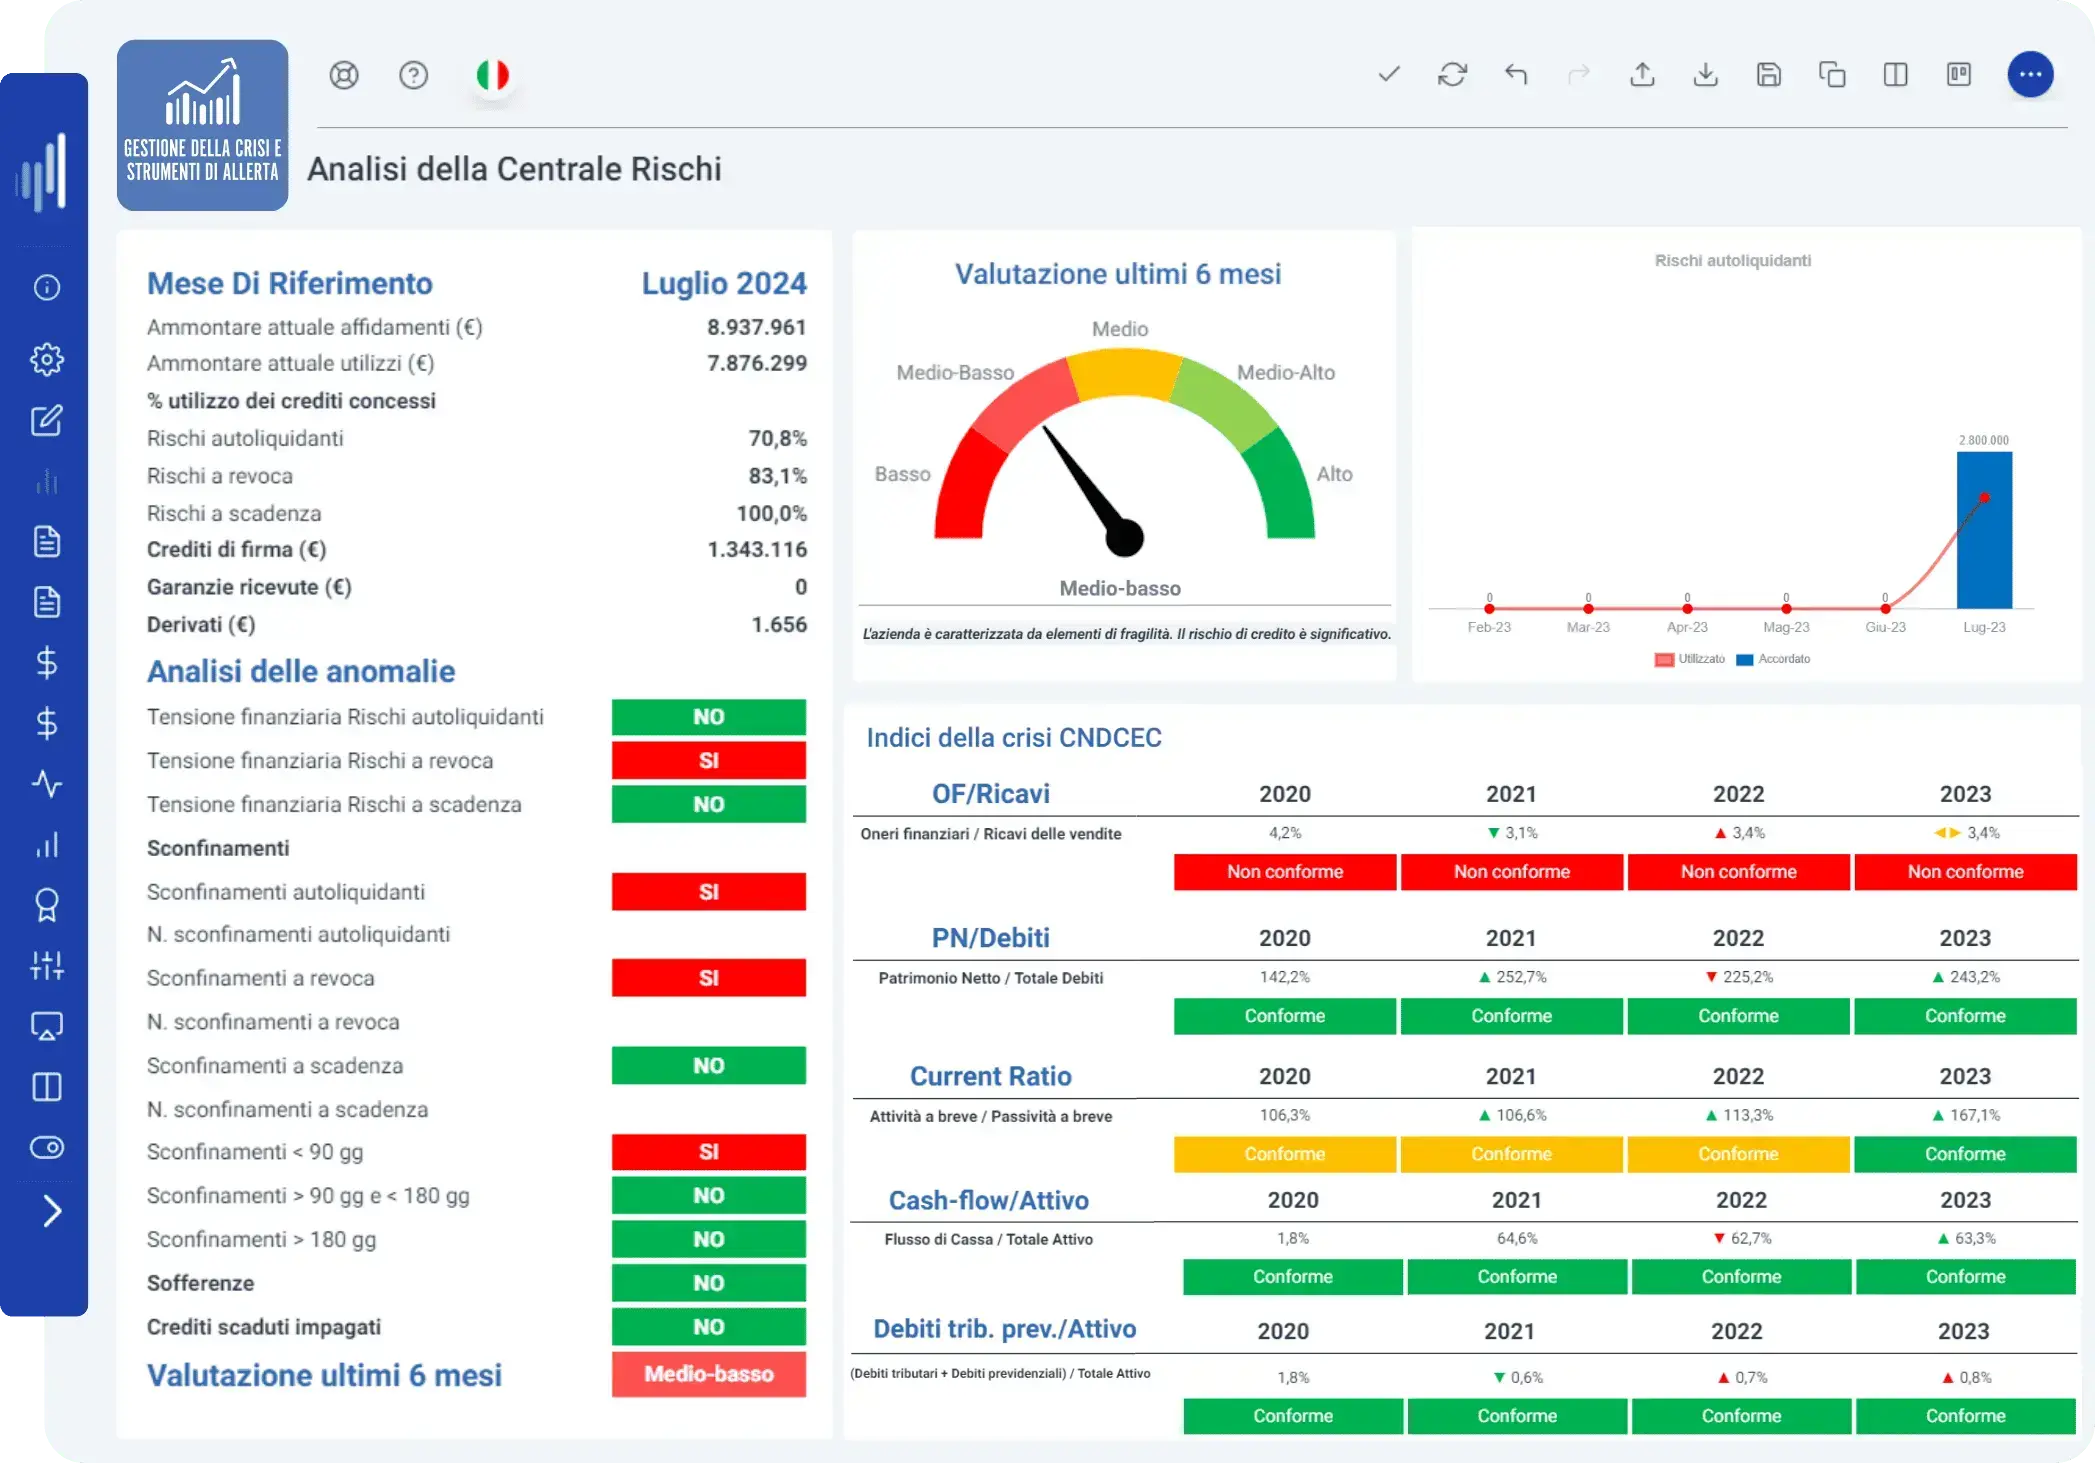
Task: Click the Debiti trib. prev./Attivo heading
Action: pos(1004,1328)
